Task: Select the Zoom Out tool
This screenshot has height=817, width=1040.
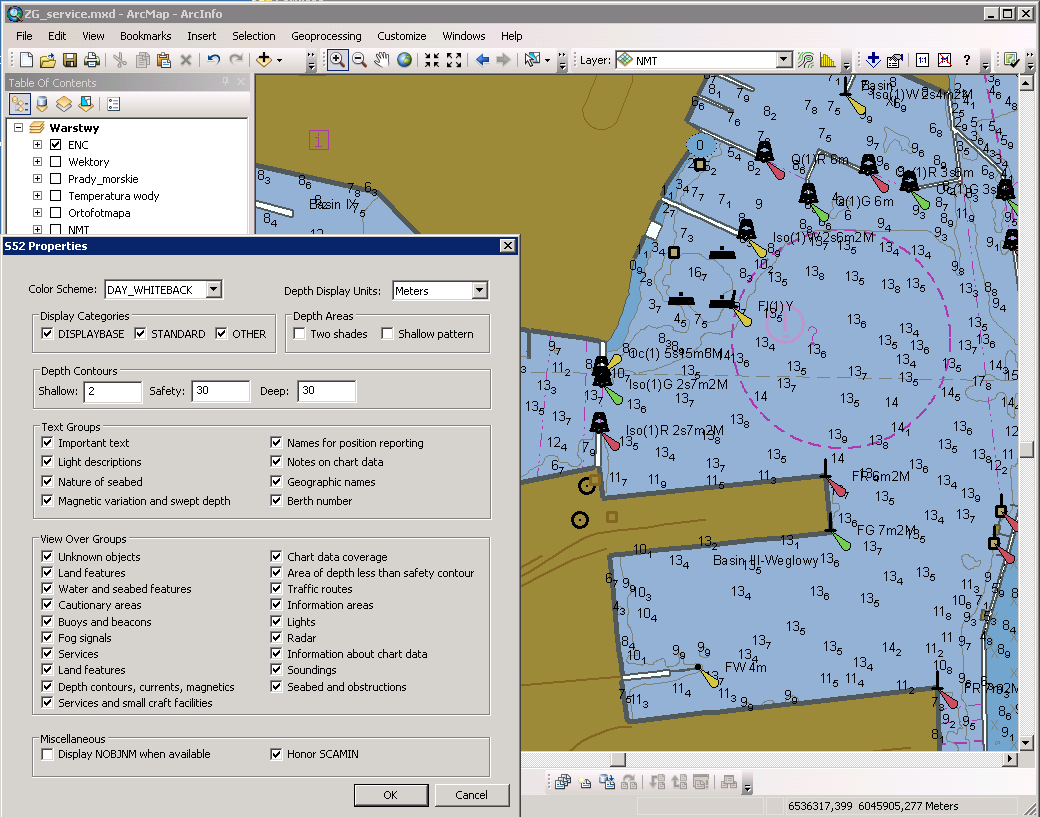Action: [359, 60]
